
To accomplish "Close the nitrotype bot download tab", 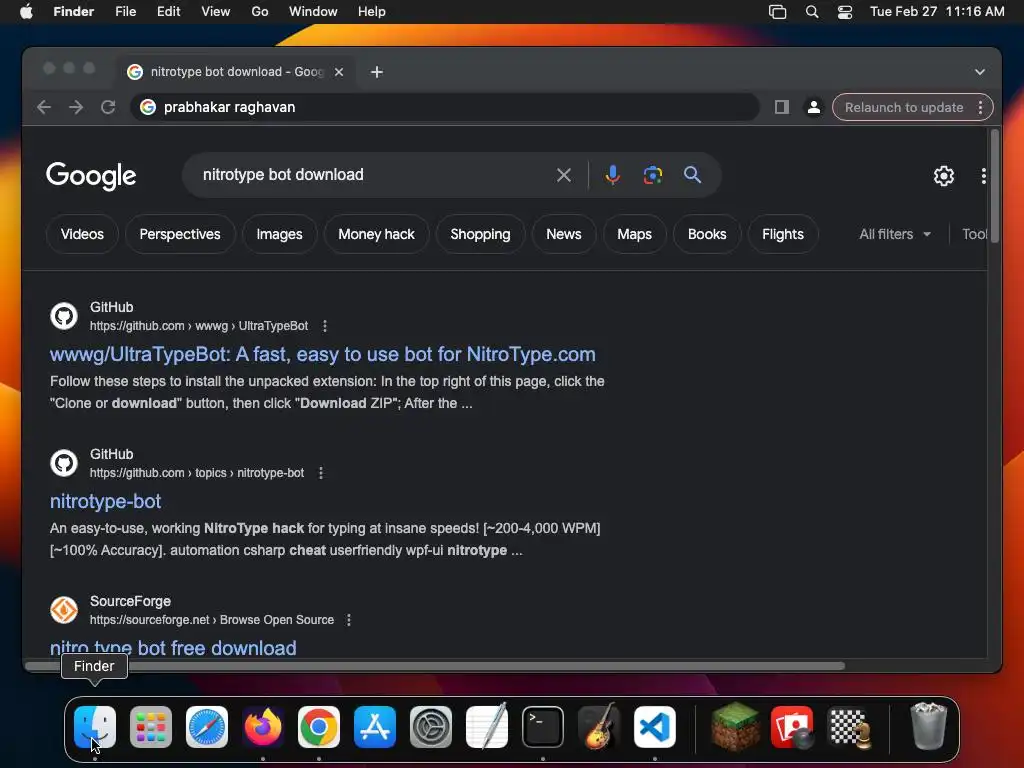I will click(x=339, y=72).
